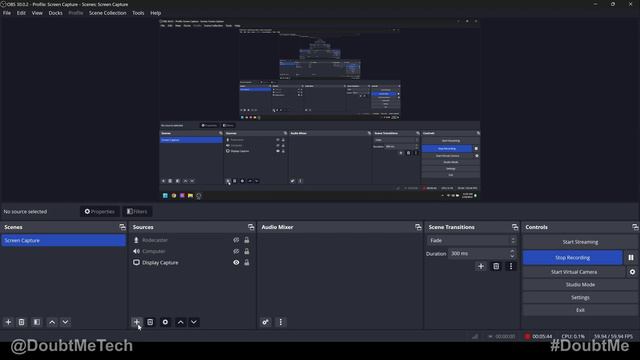Undock the Audio Mixer panel
The image size is (640, 360).
tap(418, 227)
